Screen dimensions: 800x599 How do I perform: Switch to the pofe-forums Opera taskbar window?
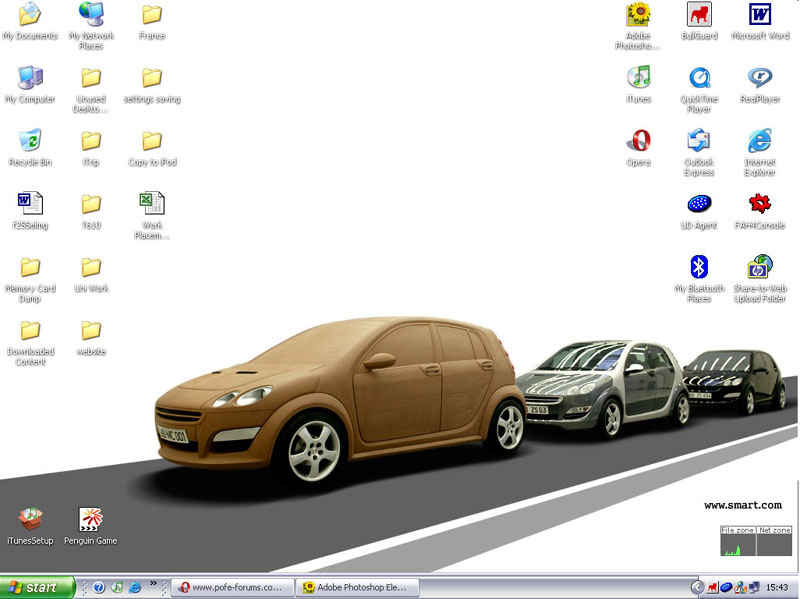(234, 587)
